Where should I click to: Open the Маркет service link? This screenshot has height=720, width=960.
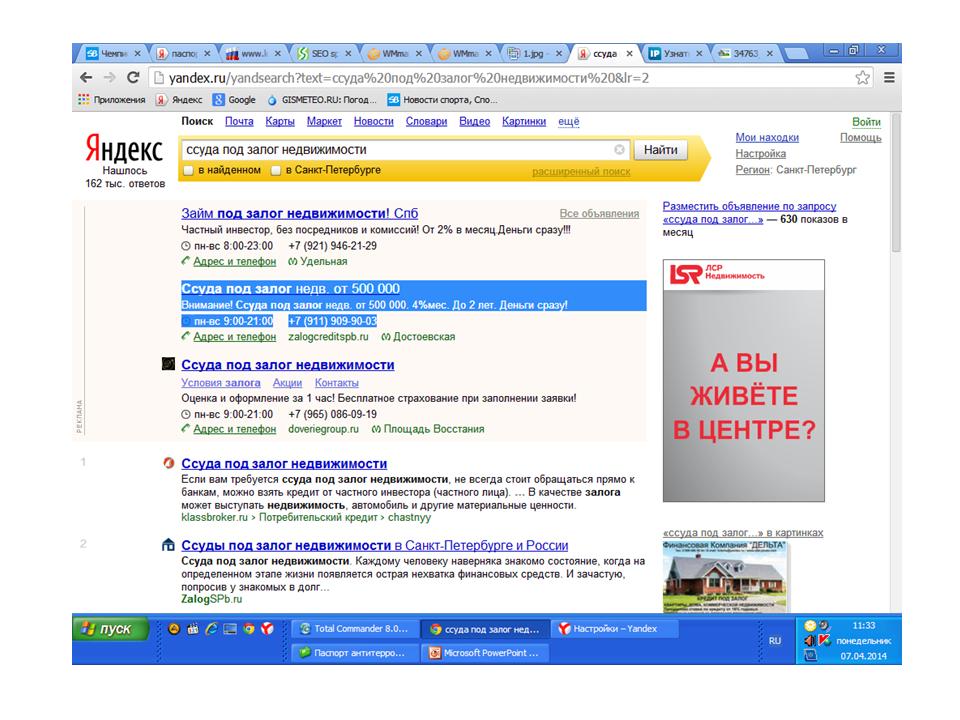pyautogui.click(x=324, y=121)
